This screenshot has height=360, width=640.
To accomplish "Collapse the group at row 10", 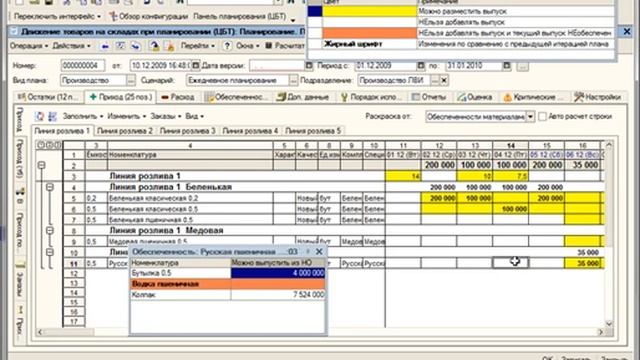I will tap(50, 252).
